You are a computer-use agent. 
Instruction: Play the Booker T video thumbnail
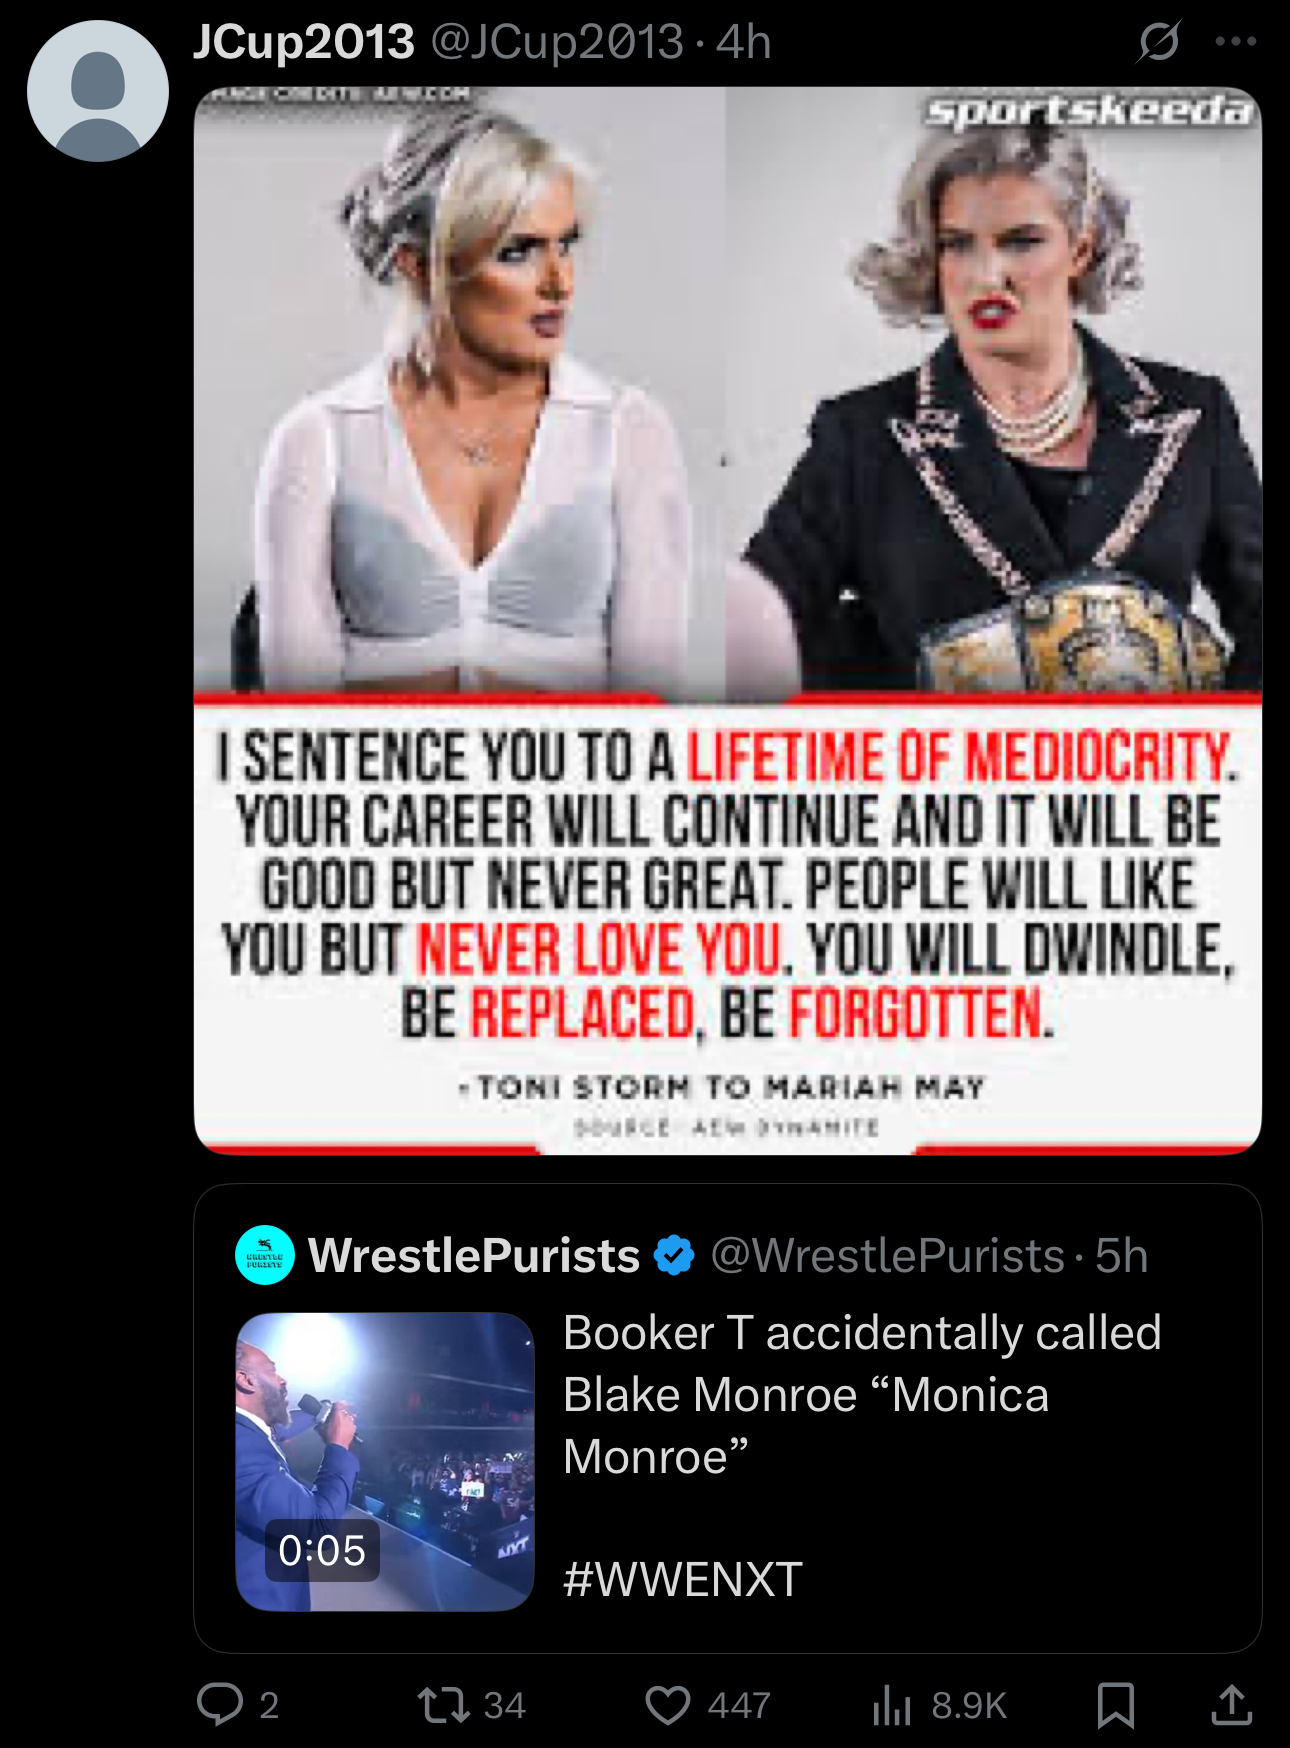tap(385, 1462)
